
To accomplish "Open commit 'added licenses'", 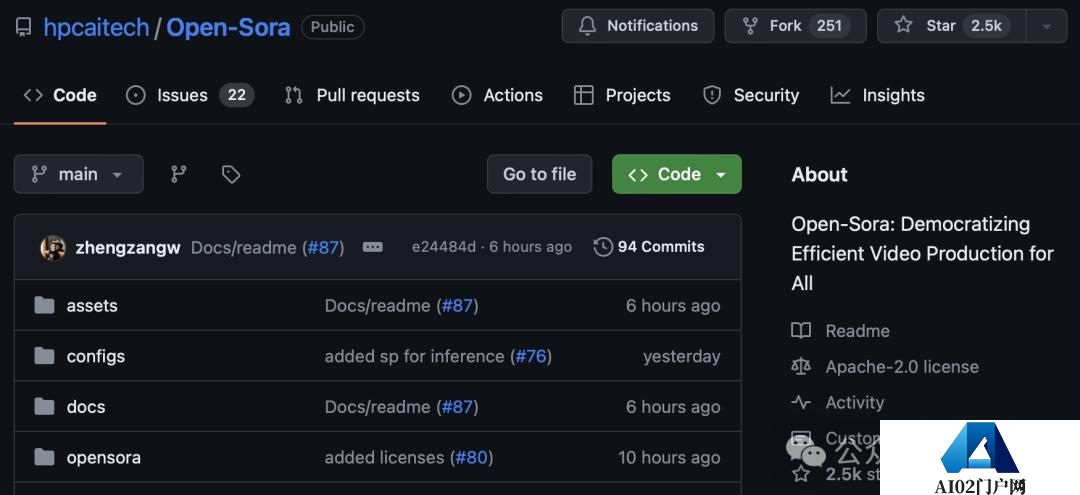I will click(x=384, y=458).
